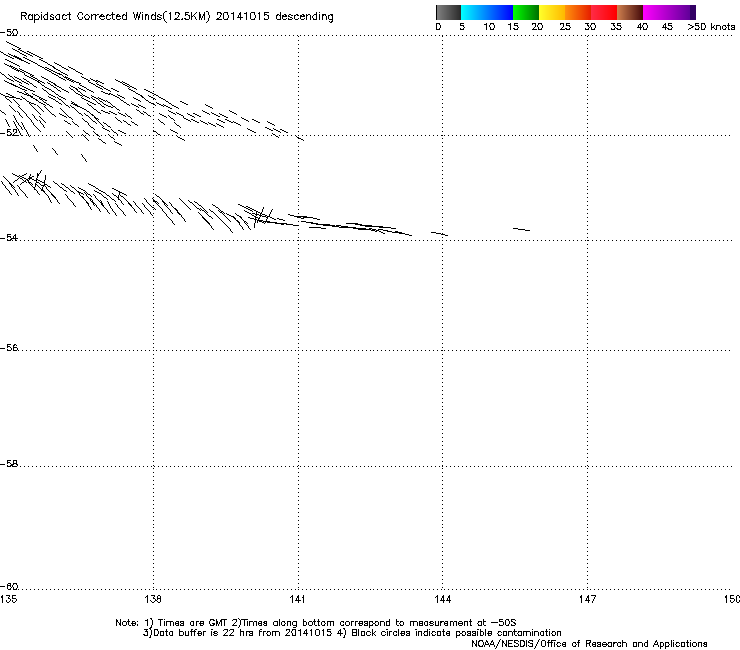Click the legend tick label '0'
Image resolution: width=740 pixels, height=650 pixels.
(x=438, y=27)
